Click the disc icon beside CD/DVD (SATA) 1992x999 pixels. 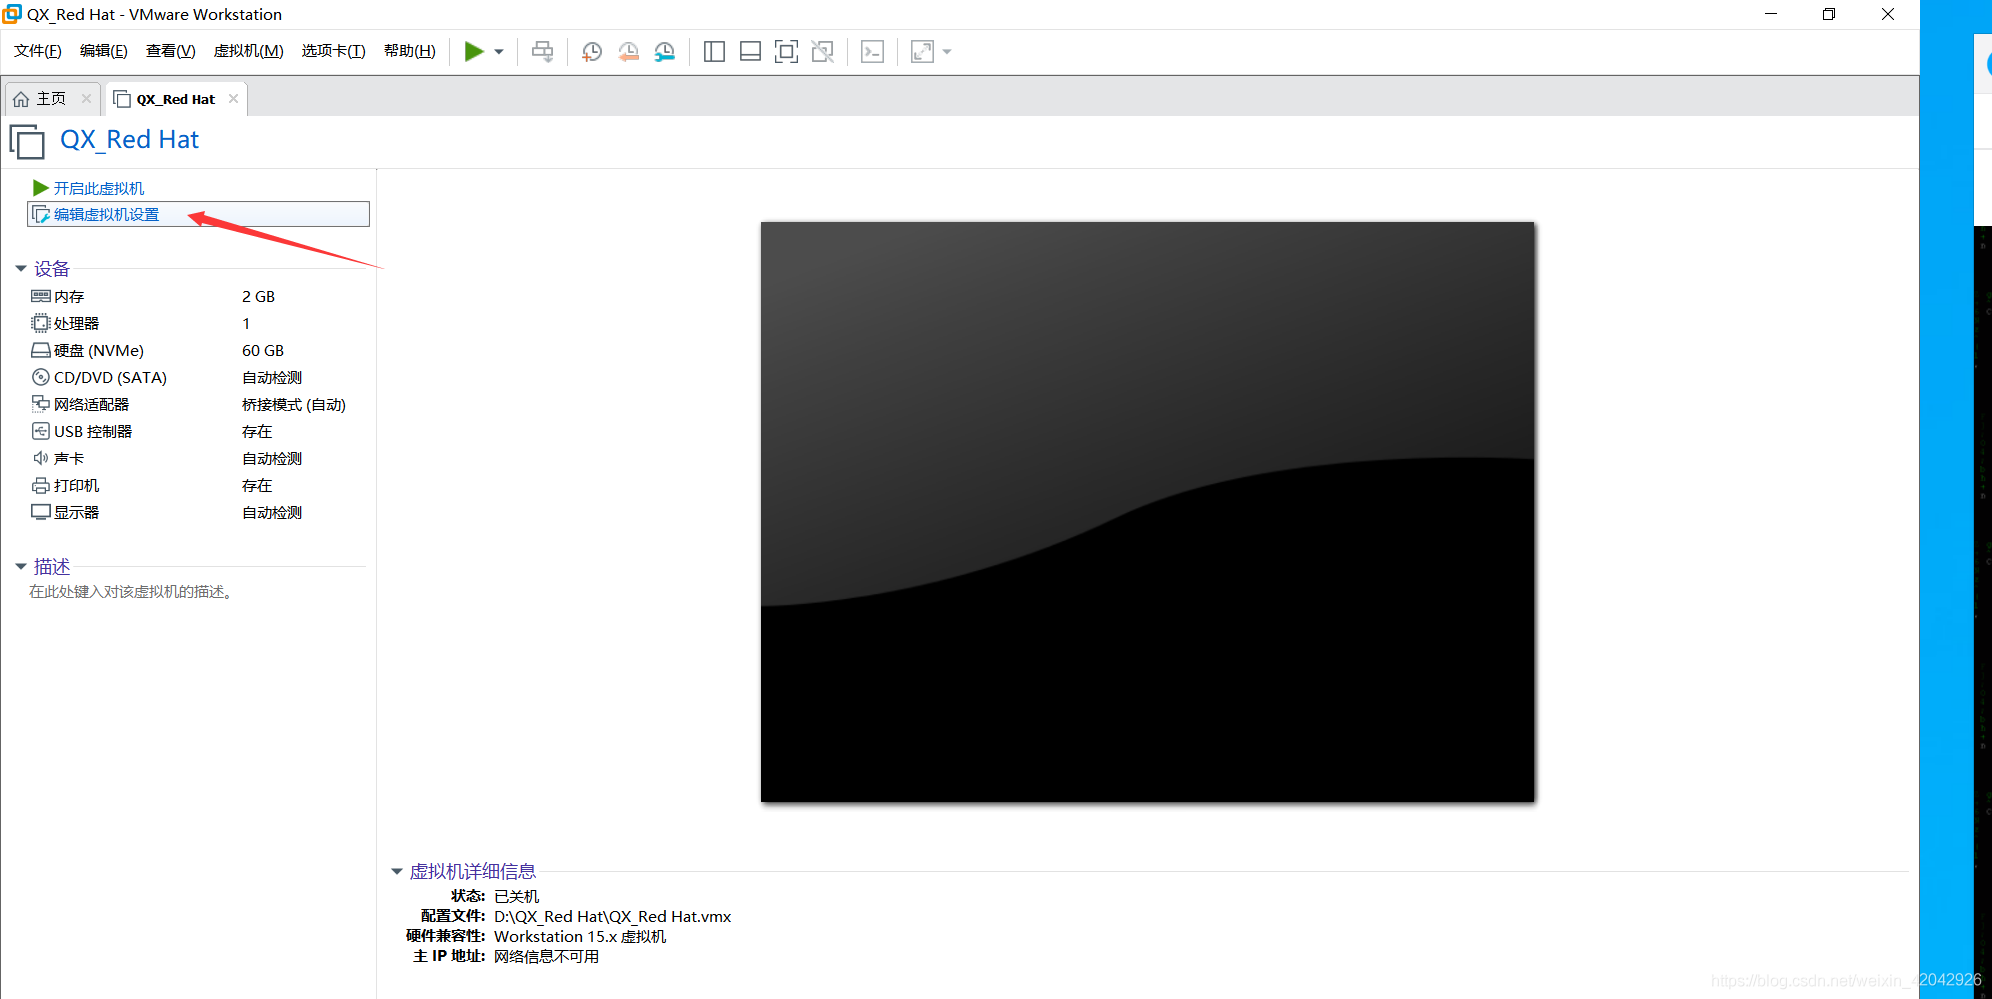tap(41, 377)
